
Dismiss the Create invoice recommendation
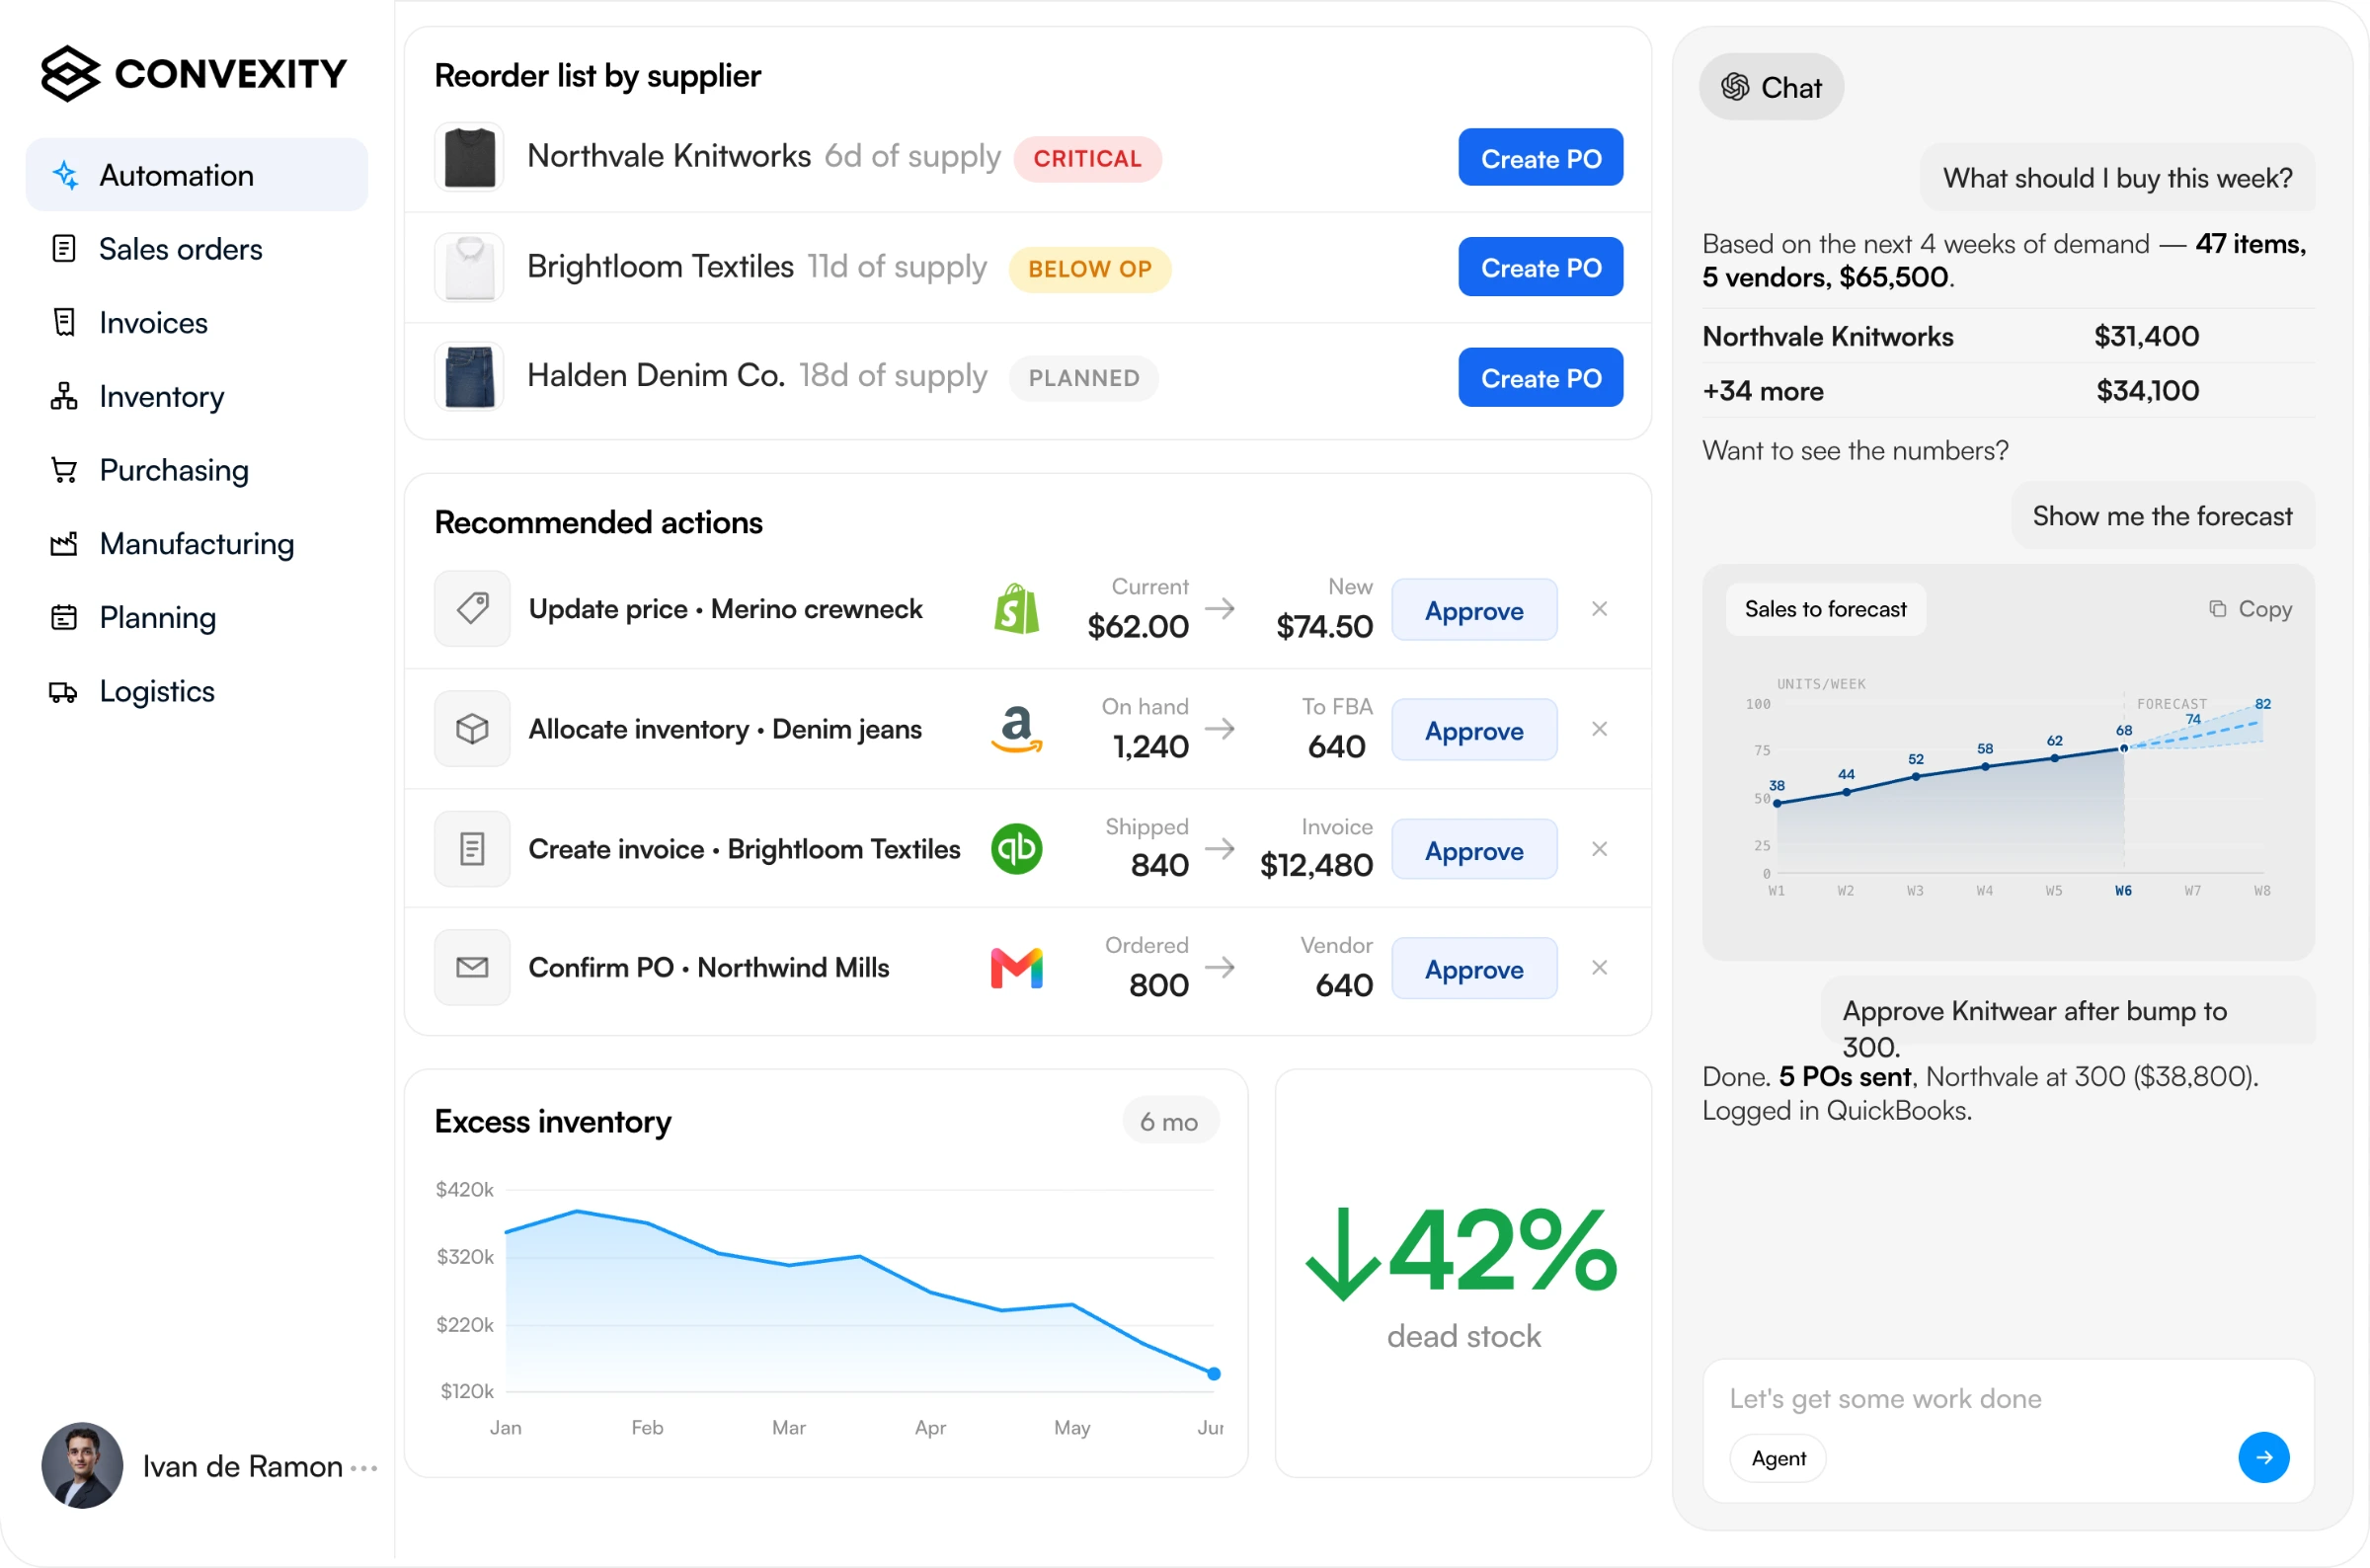pos(1599,849)
